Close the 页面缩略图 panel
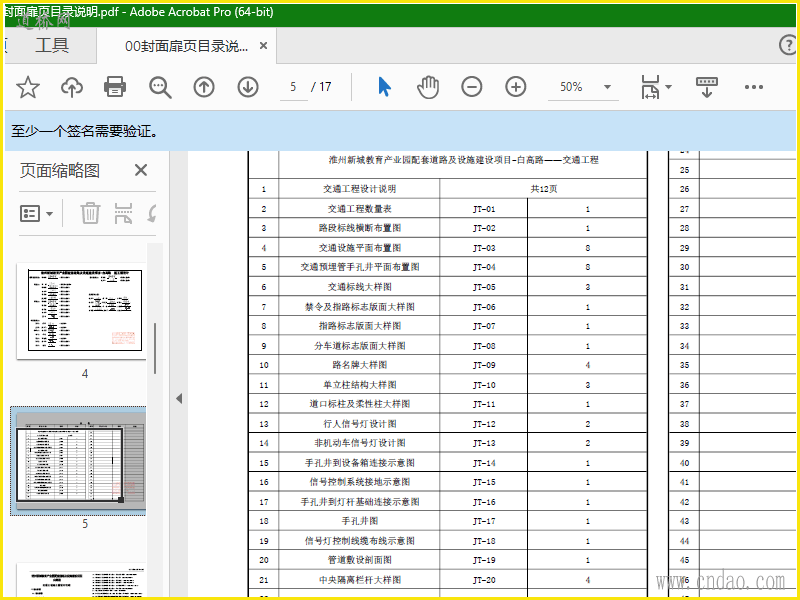Image resolution: width=800 pixels, height=600 pixels. point(141,170)
